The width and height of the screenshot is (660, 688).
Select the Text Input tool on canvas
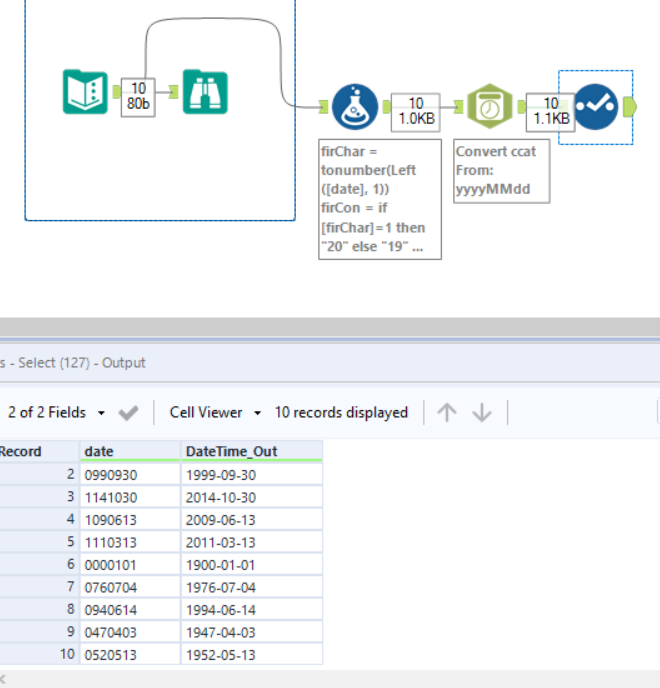[85, 93]
